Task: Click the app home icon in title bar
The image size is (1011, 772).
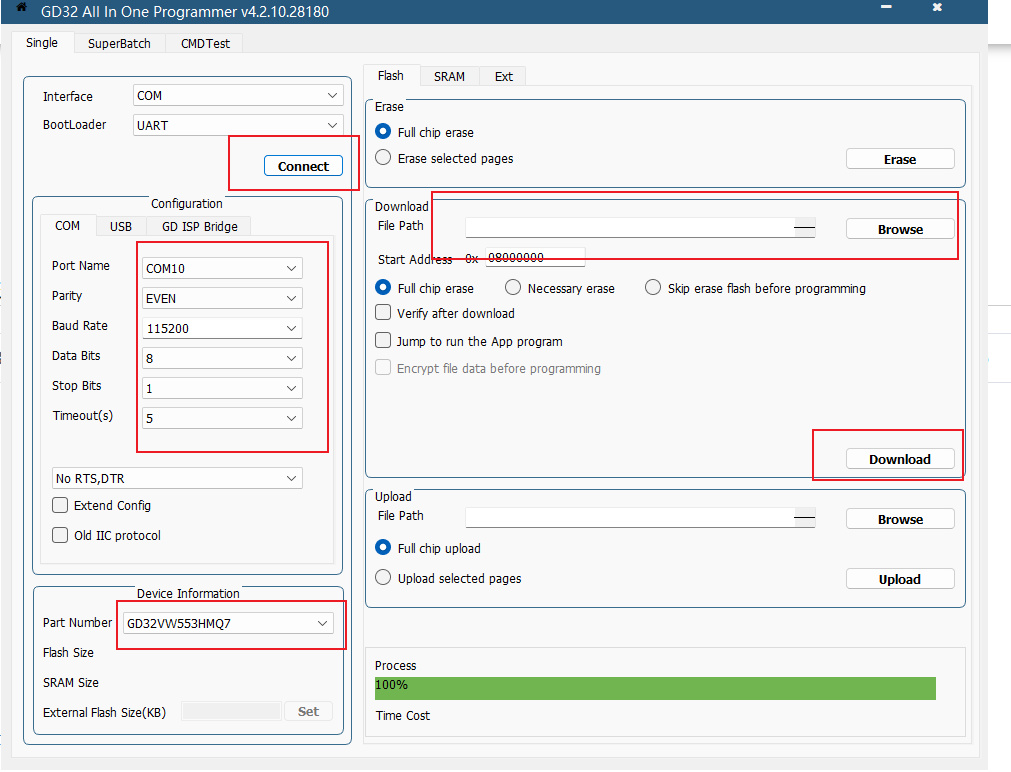Action: 20,8
